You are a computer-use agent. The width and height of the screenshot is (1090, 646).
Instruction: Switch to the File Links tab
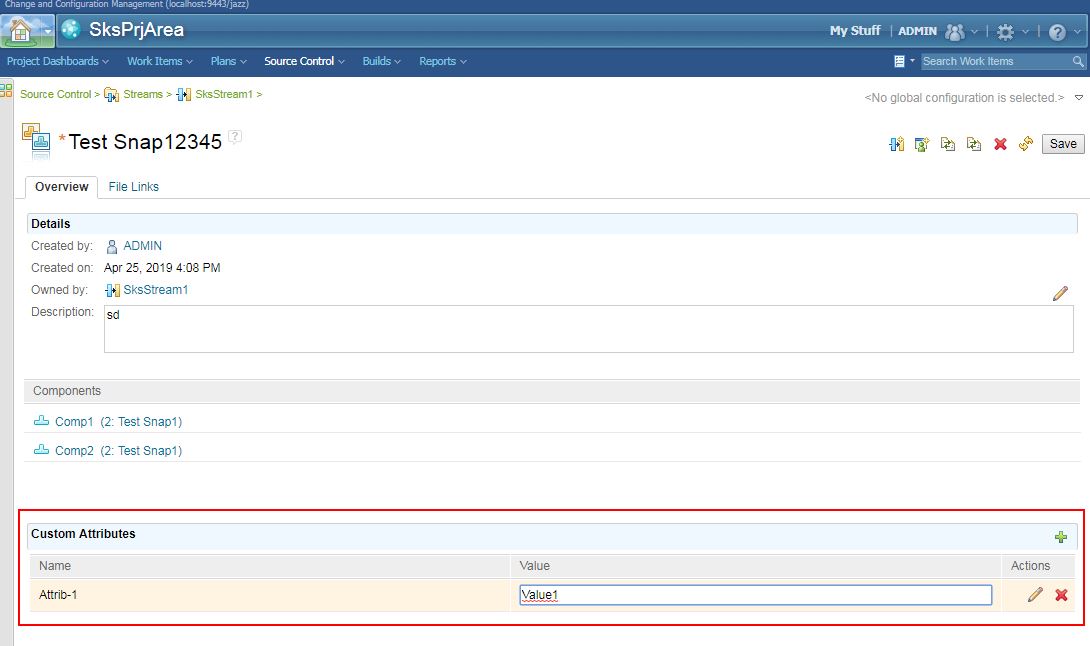coord(133,186)
